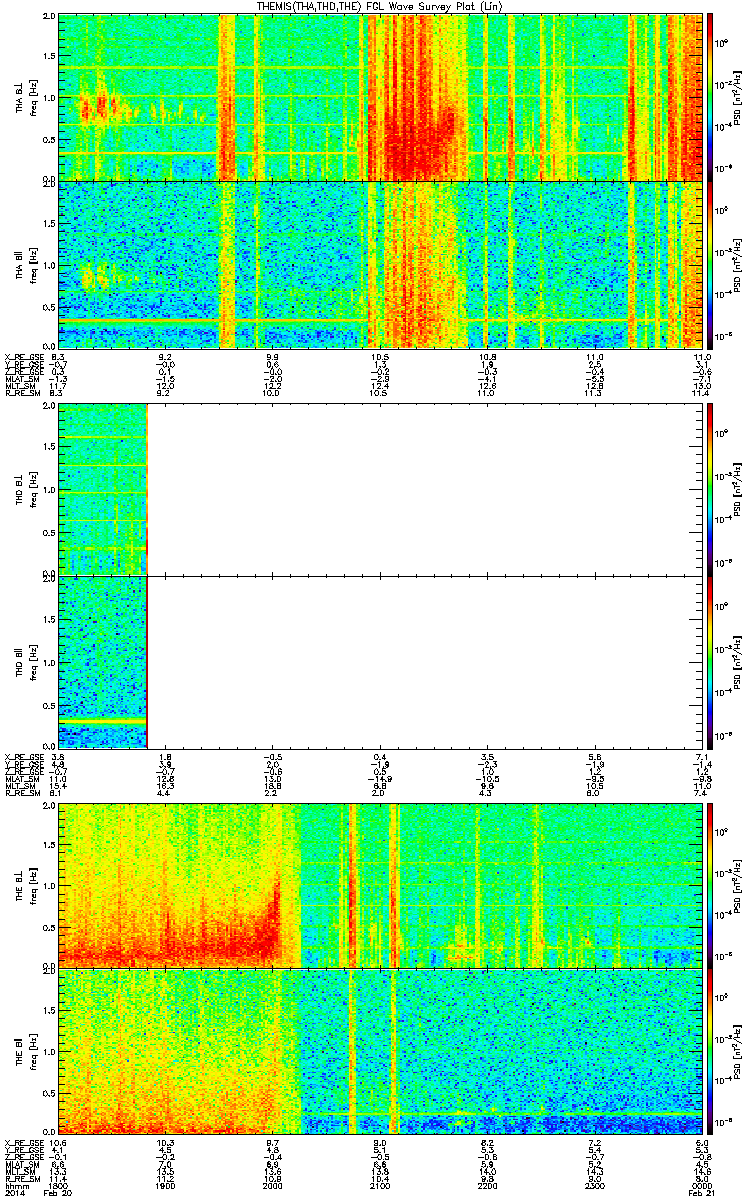The height and width of the screenshot is (1200, 750).
Task: Click the PSD color bar beside THE Bll panel
Action: [x=711, y=1051]
